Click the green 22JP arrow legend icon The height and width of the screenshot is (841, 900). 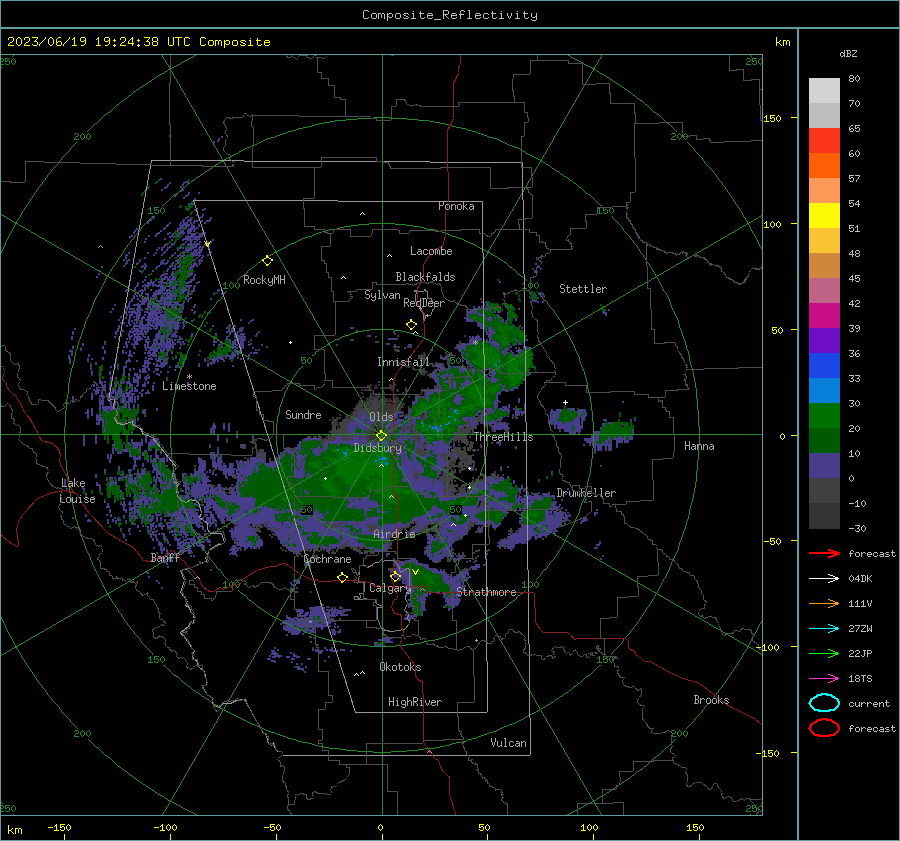[824, 653]
